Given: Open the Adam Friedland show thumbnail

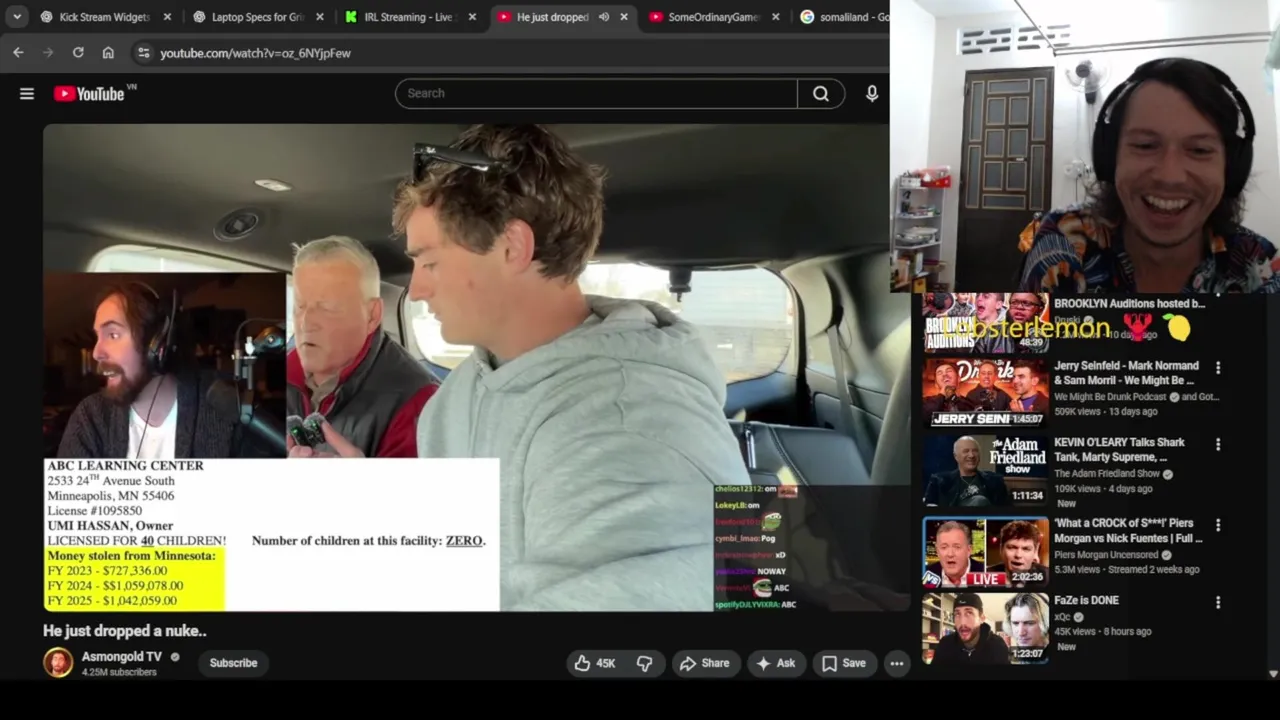Looking at the screenshot, I should pos(985,470).
